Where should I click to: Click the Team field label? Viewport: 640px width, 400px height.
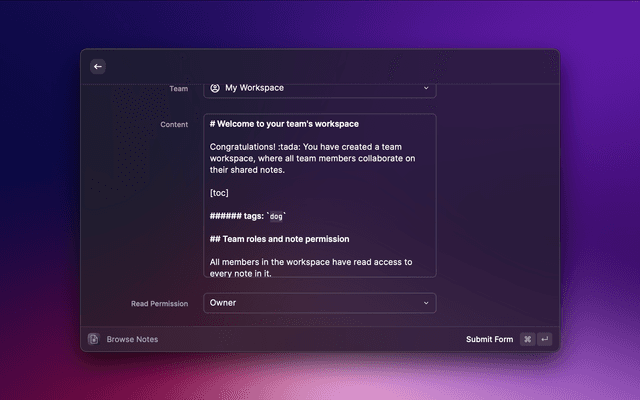point(178,88)
